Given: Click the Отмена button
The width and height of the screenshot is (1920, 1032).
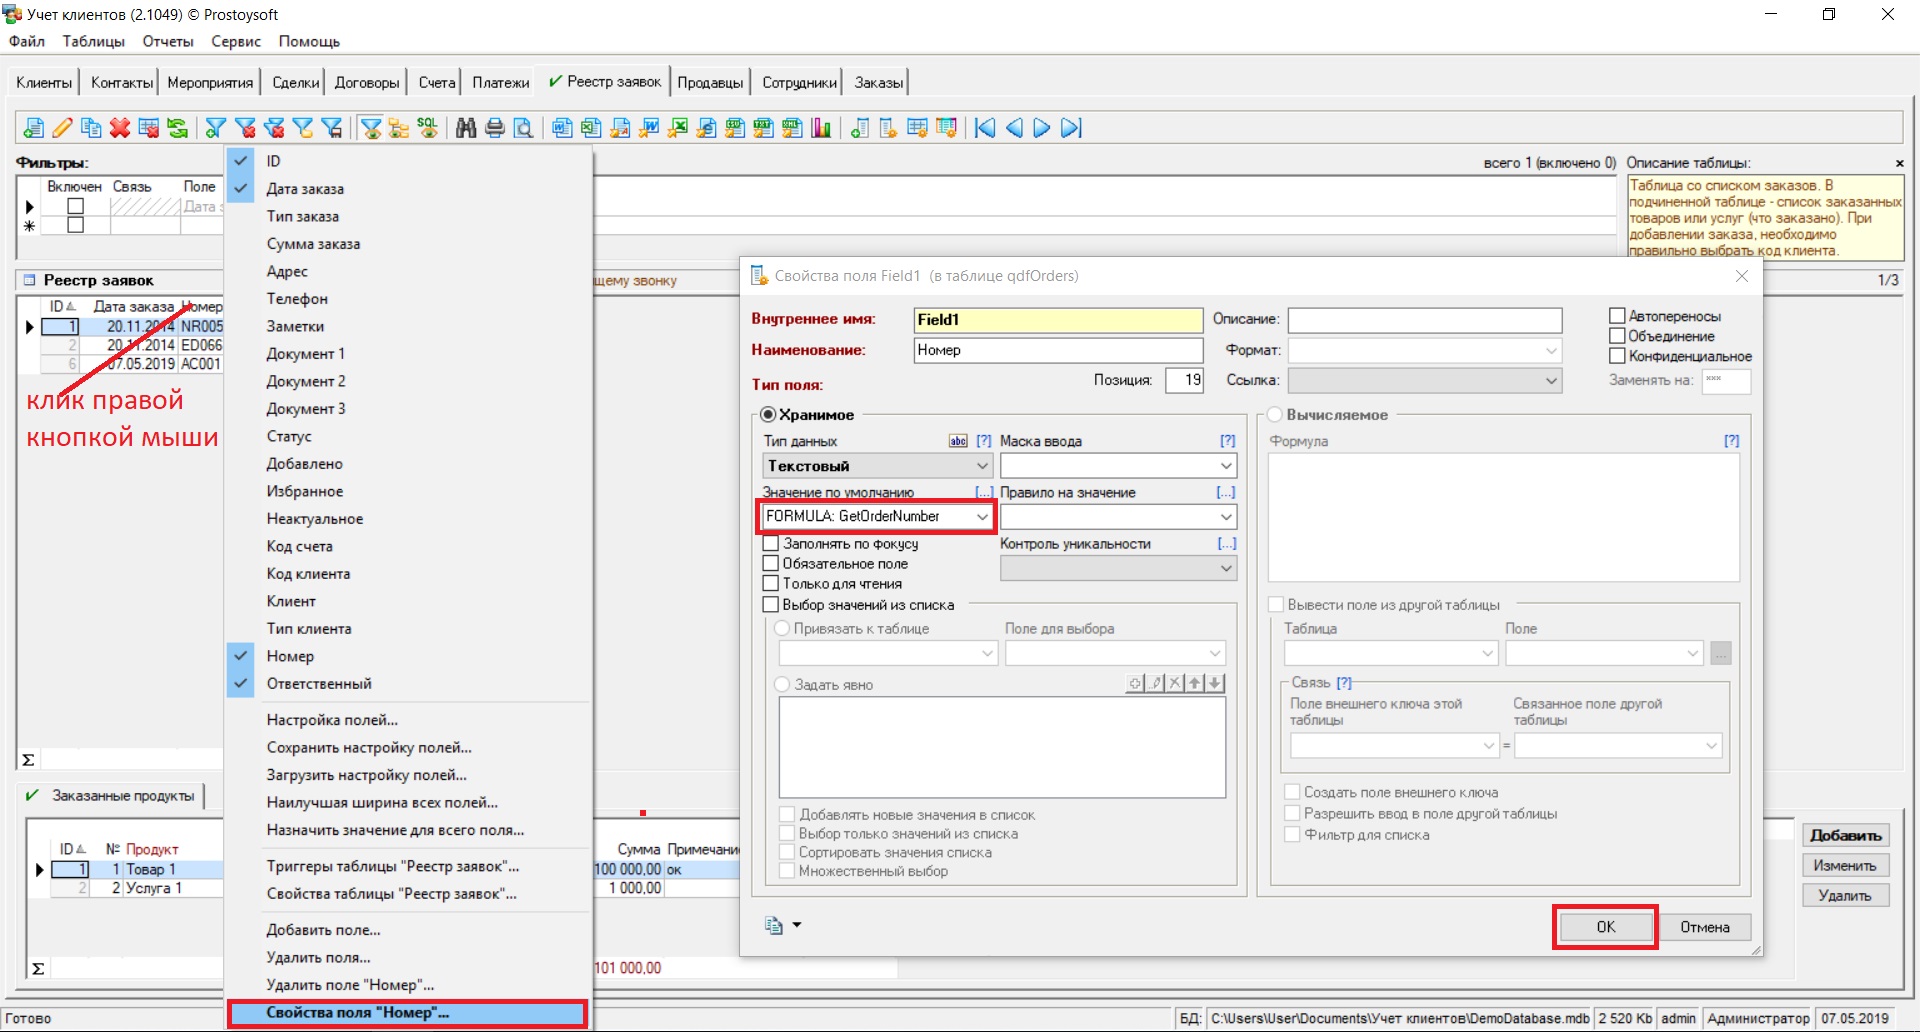Looking at the screenshot, I should coord(1705,927).
